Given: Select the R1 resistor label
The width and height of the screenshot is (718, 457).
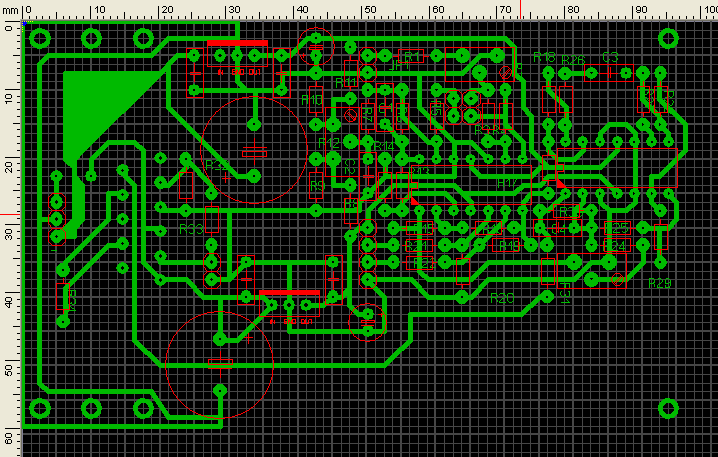Looking at the screenshot, I should [x=412, y=56].
